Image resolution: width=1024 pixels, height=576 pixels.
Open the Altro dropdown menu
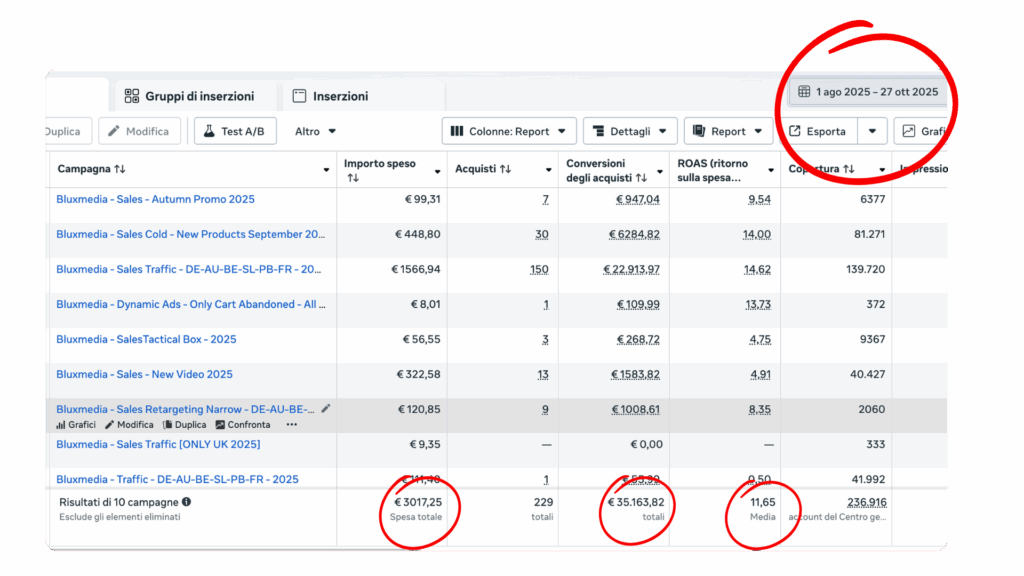pos(315,131)
